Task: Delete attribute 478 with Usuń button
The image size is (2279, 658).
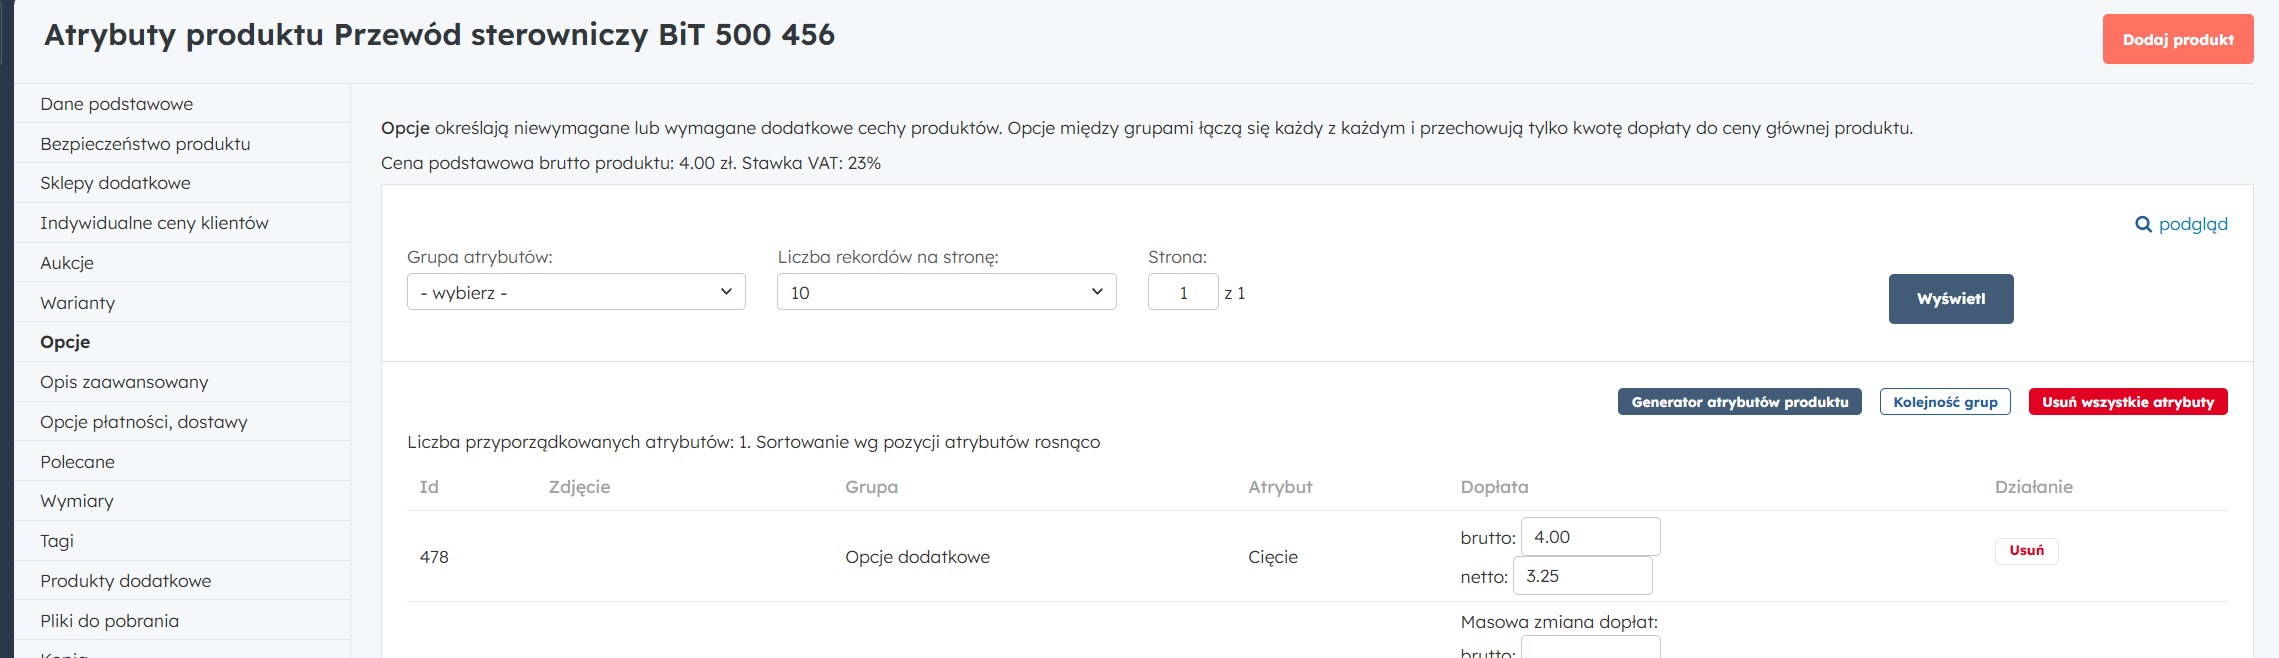Action: pos(2026,551)
